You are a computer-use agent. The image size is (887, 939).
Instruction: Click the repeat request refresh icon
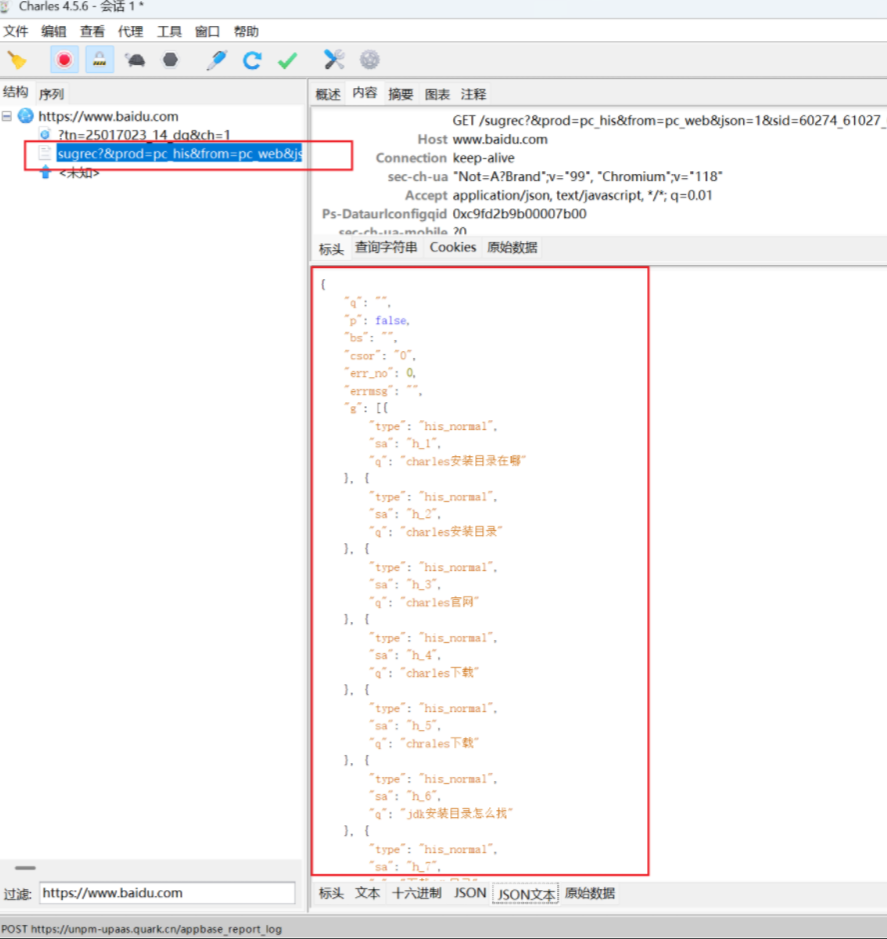(x=252, y=60)
